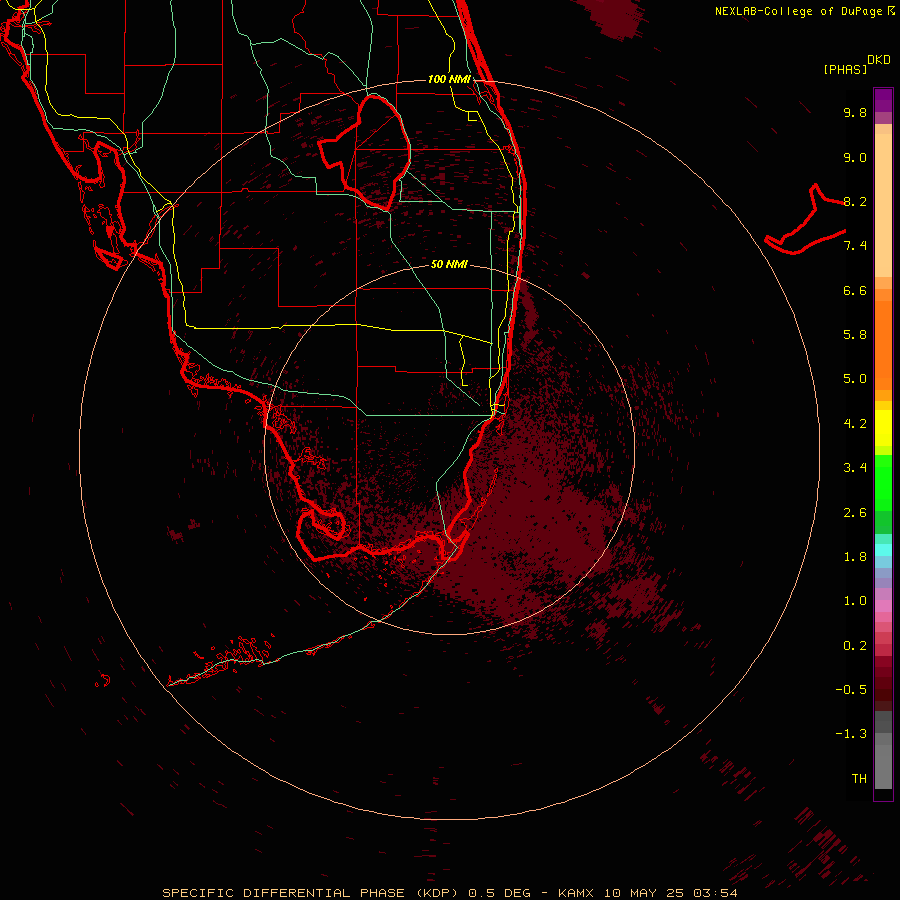
Task: Select the 9.8 value on the color scale
Action: point(855,112)
